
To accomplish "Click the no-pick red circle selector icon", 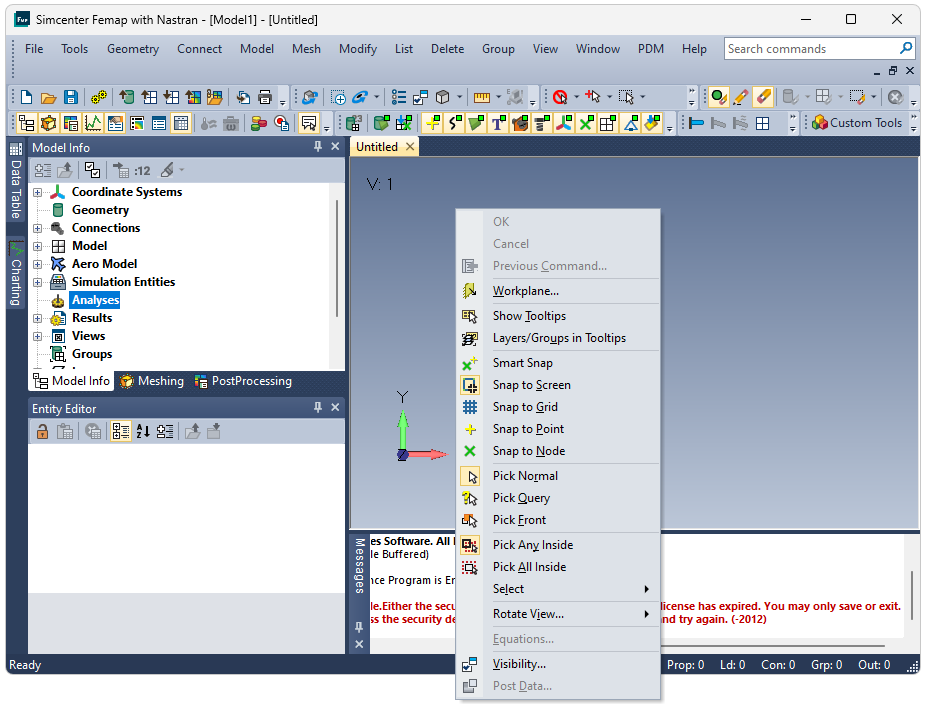I will 560,97.
